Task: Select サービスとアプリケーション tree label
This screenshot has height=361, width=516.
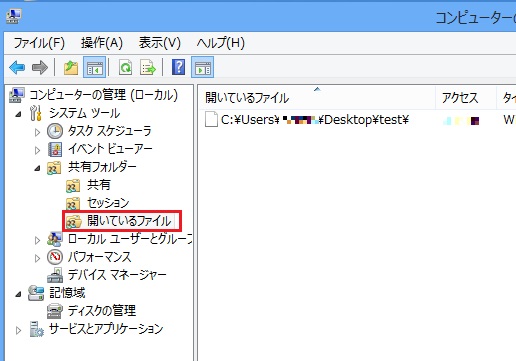Action: pos(106,329)
